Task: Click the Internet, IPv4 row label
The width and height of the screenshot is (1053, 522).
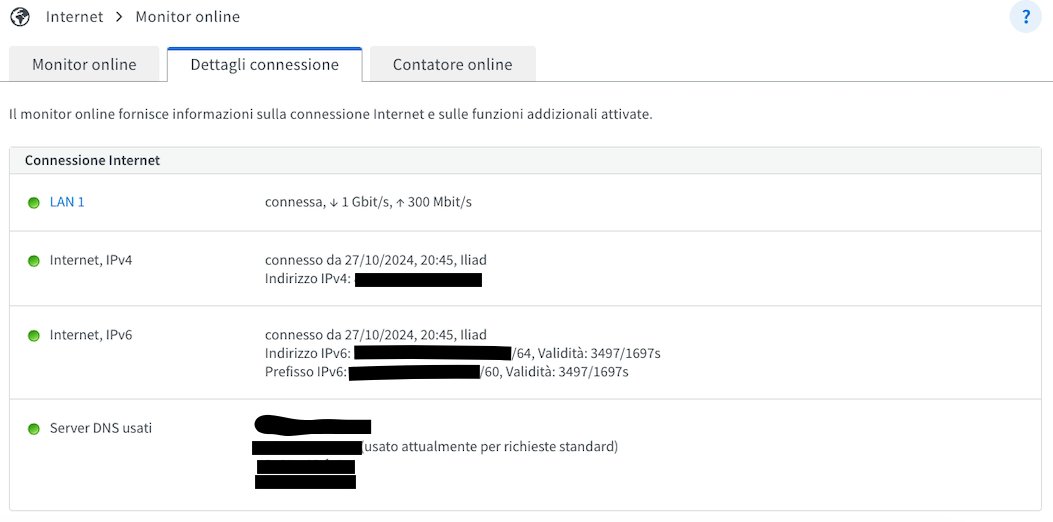Action: pyautogui.click(x=91, y=260)
